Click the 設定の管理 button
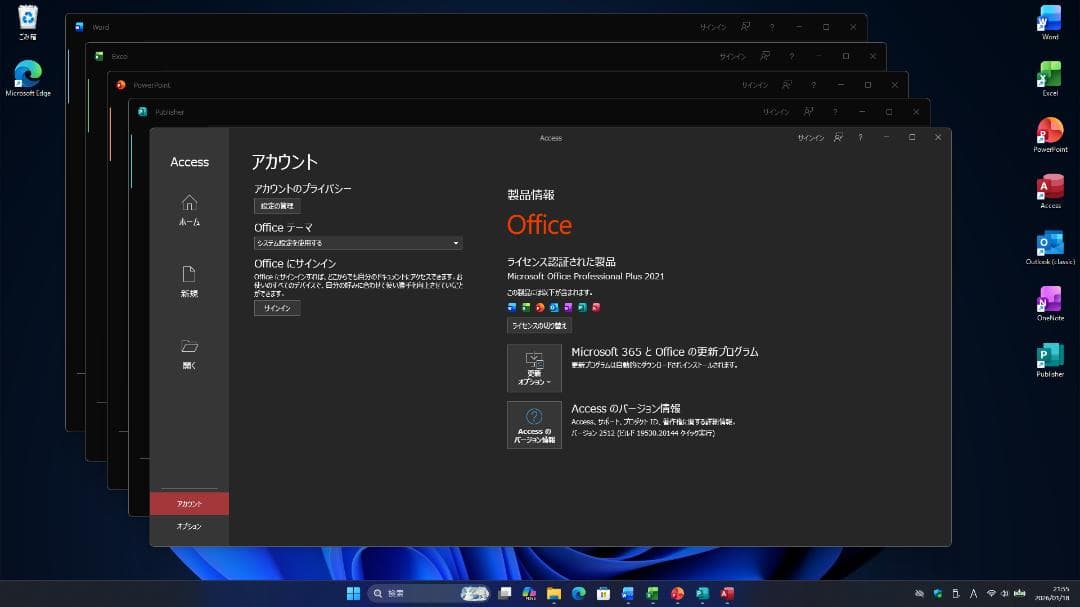 coord(277,205)
